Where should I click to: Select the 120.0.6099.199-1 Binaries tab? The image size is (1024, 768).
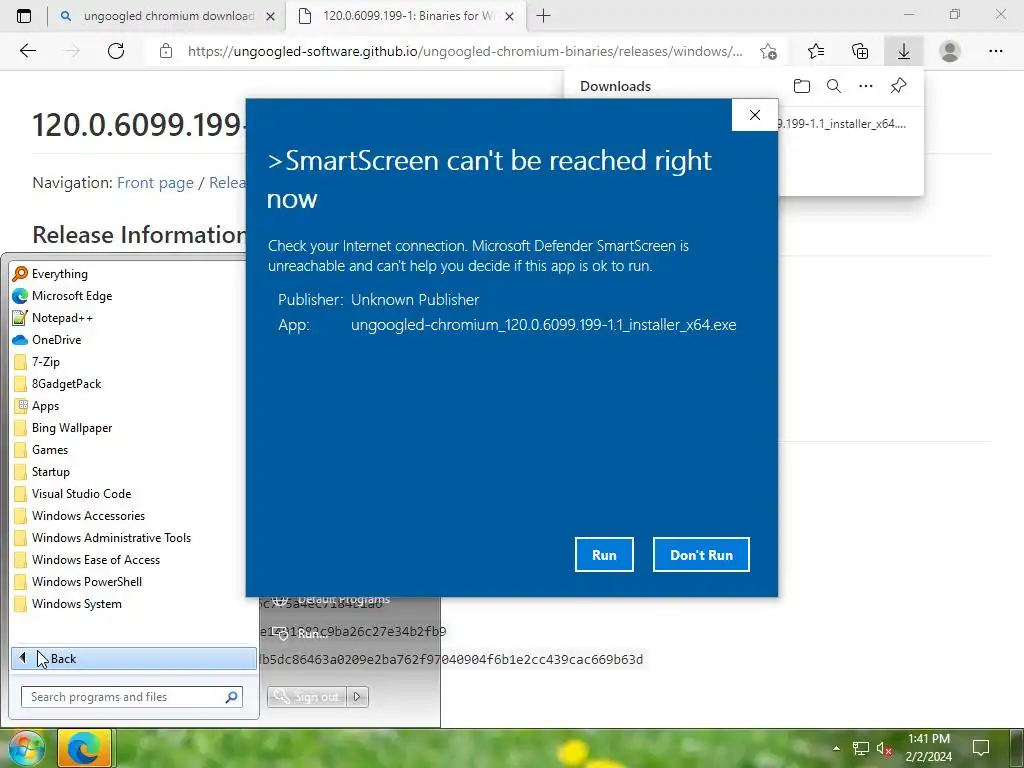pos(408,16)
